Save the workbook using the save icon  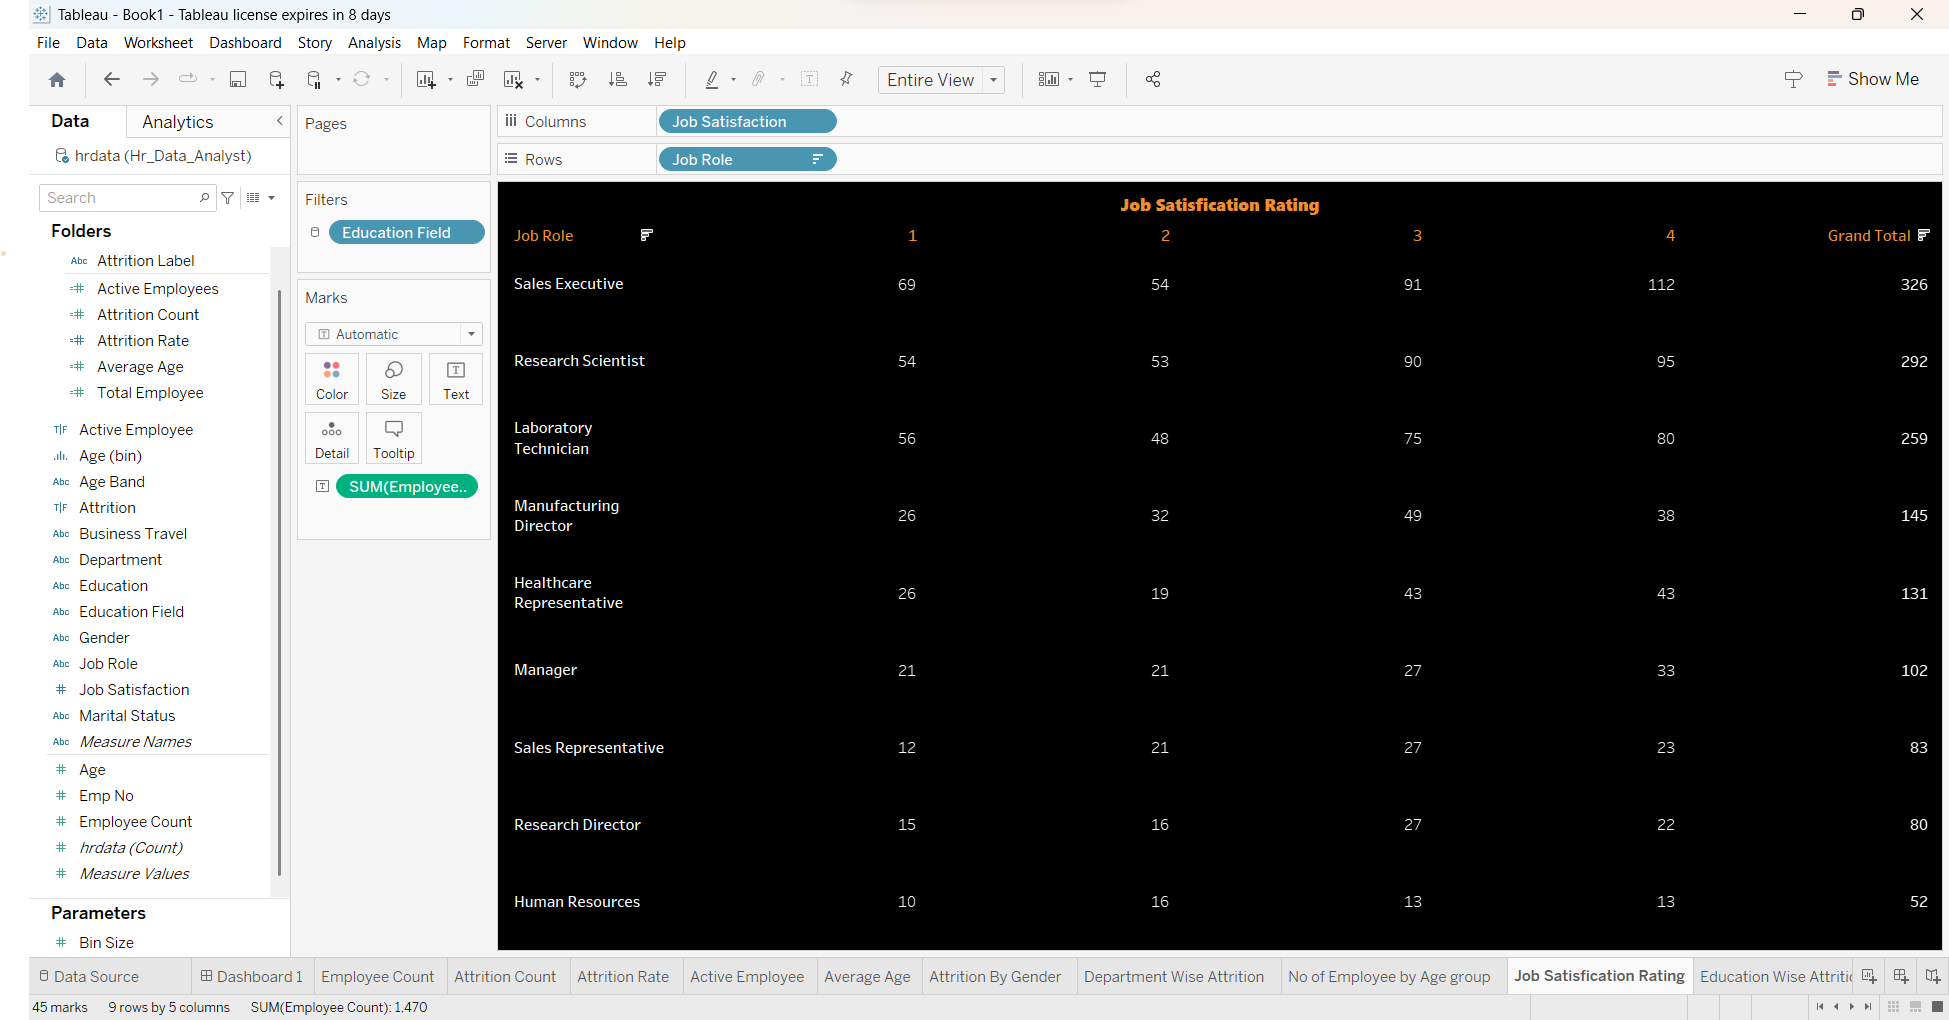[x=238, y=79]
